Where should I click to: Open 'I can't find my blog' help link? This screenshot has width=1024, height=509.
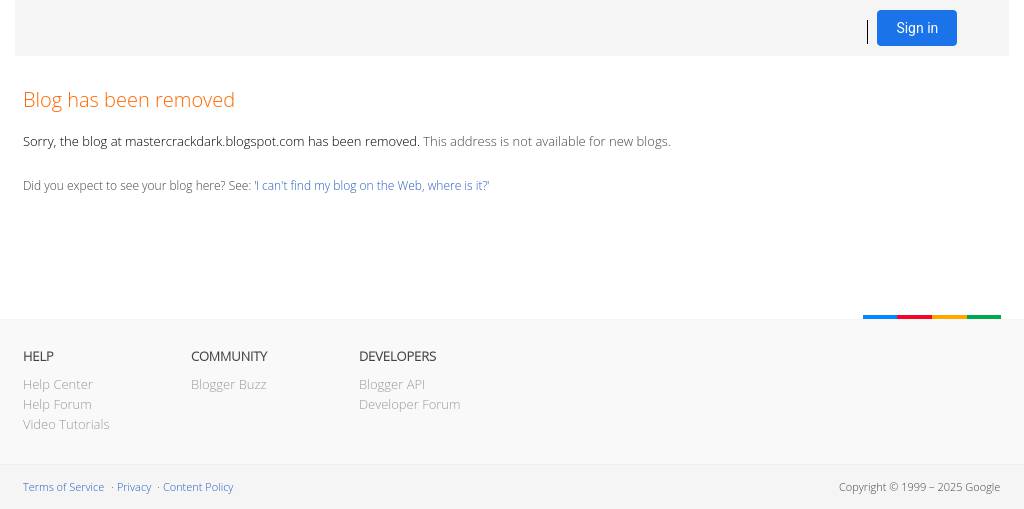click(372, 185)
